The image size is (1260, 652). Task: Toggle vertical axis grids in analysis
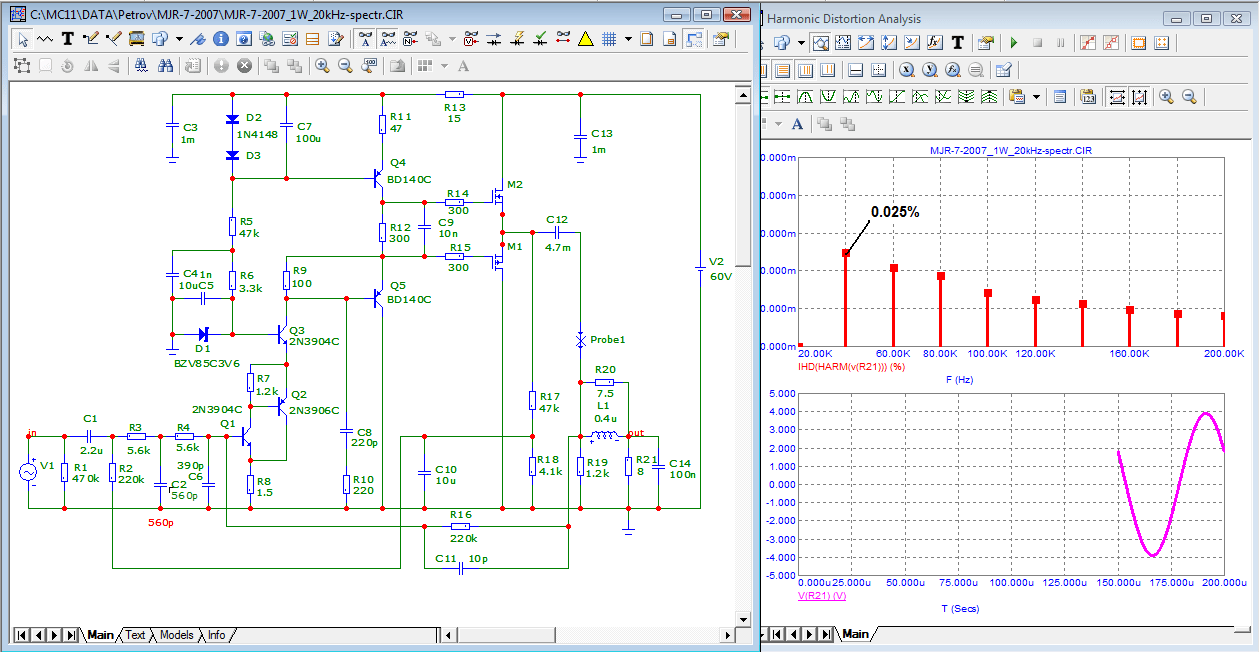(x=806, y=70)
